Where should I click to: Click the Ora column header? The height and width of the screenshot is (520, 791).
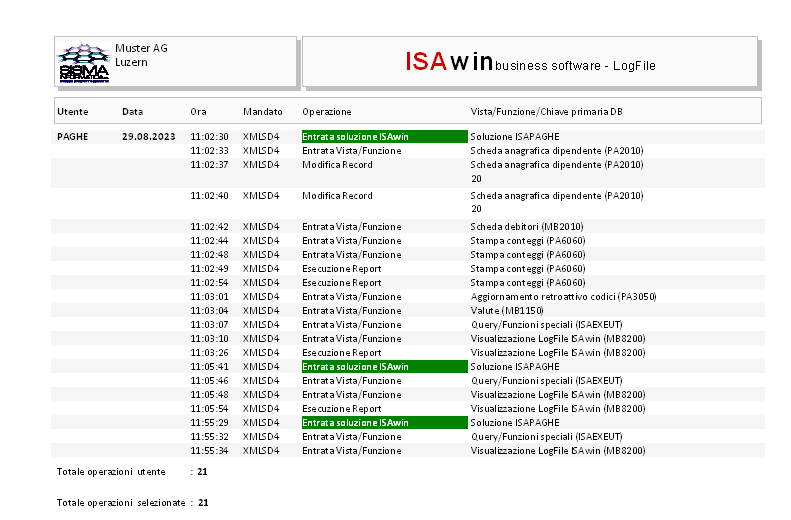click(x=198, y=111)
